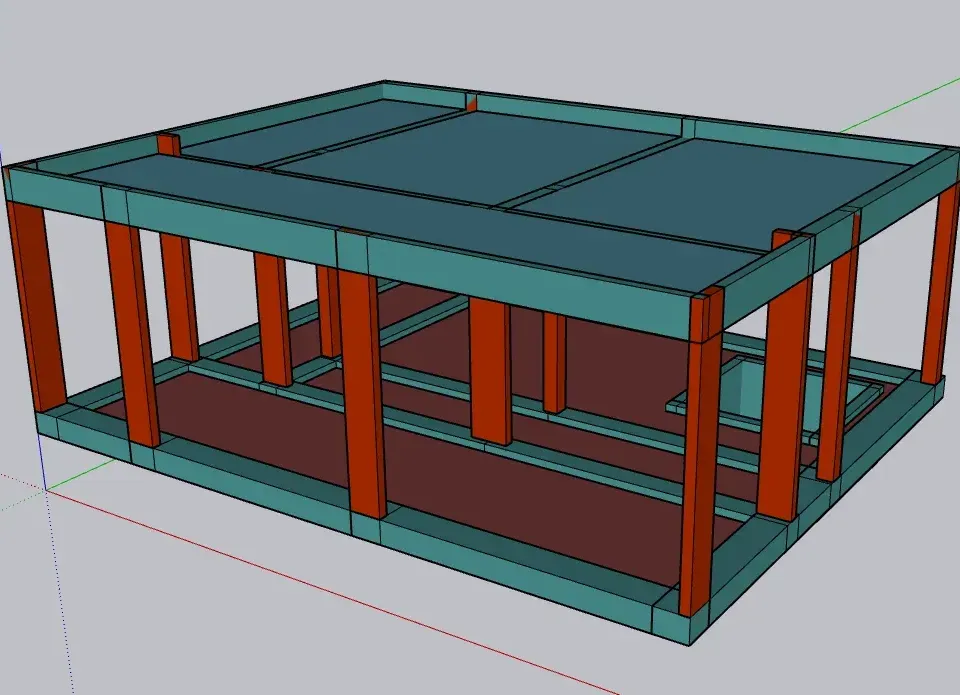Click the solid red axis line
Image resolution: width=960 pixels, height=695 pixels.
coord(331,594)
